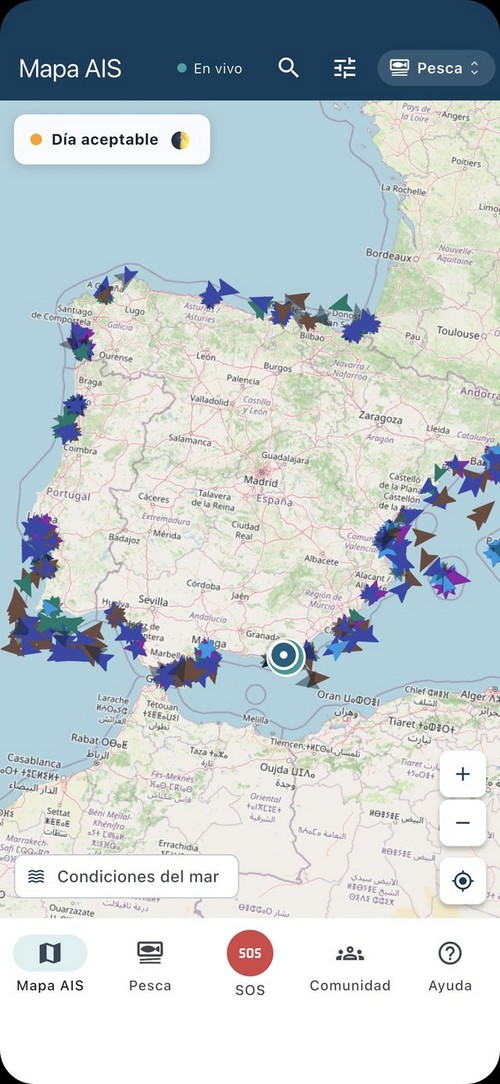Screen dimensions: 500x1084
Task: Select the vessel cluster near Alacant
Action: 373,592
